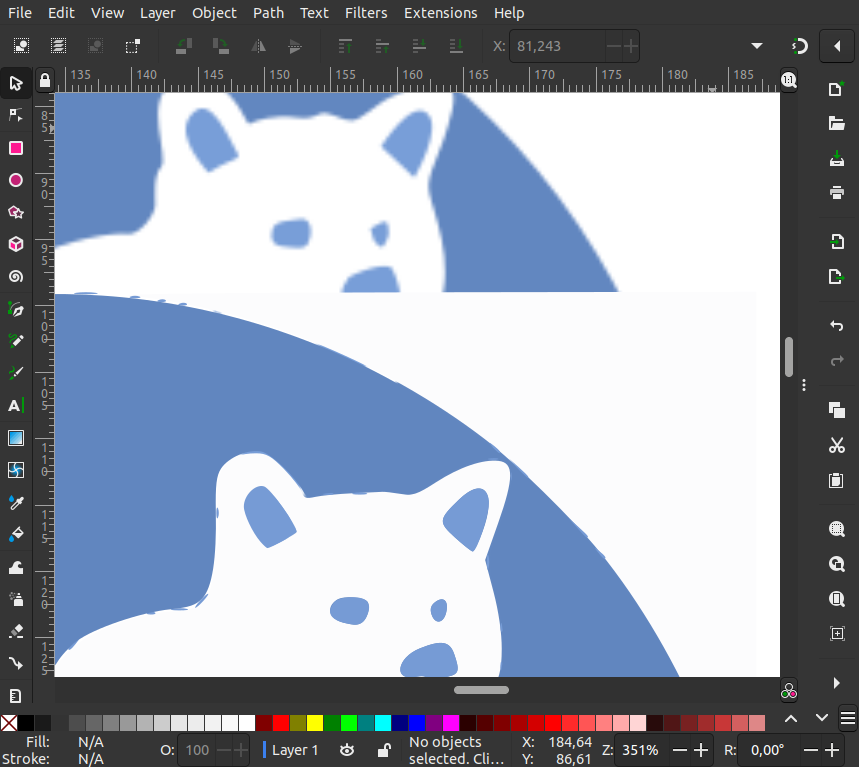859x767 pixels.
Task: Open the Path menu
Action: point(268,13)
